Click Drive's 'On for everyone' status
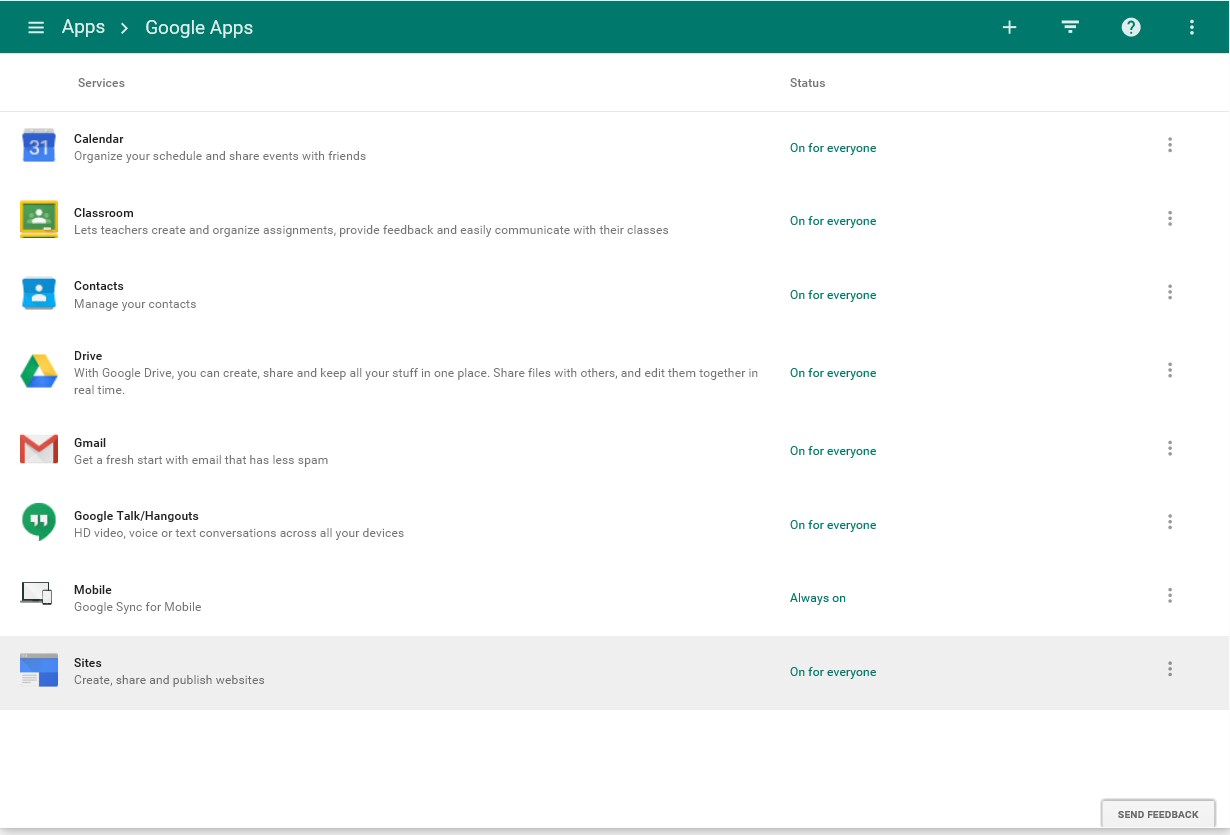 (x=833, y=373)
